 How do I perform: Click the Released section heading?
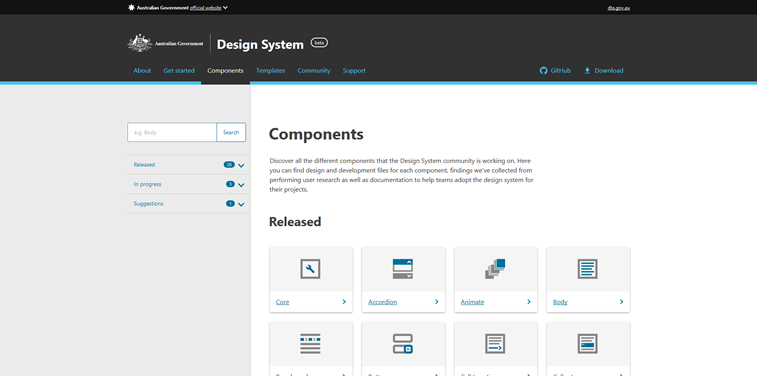[295, 222]
